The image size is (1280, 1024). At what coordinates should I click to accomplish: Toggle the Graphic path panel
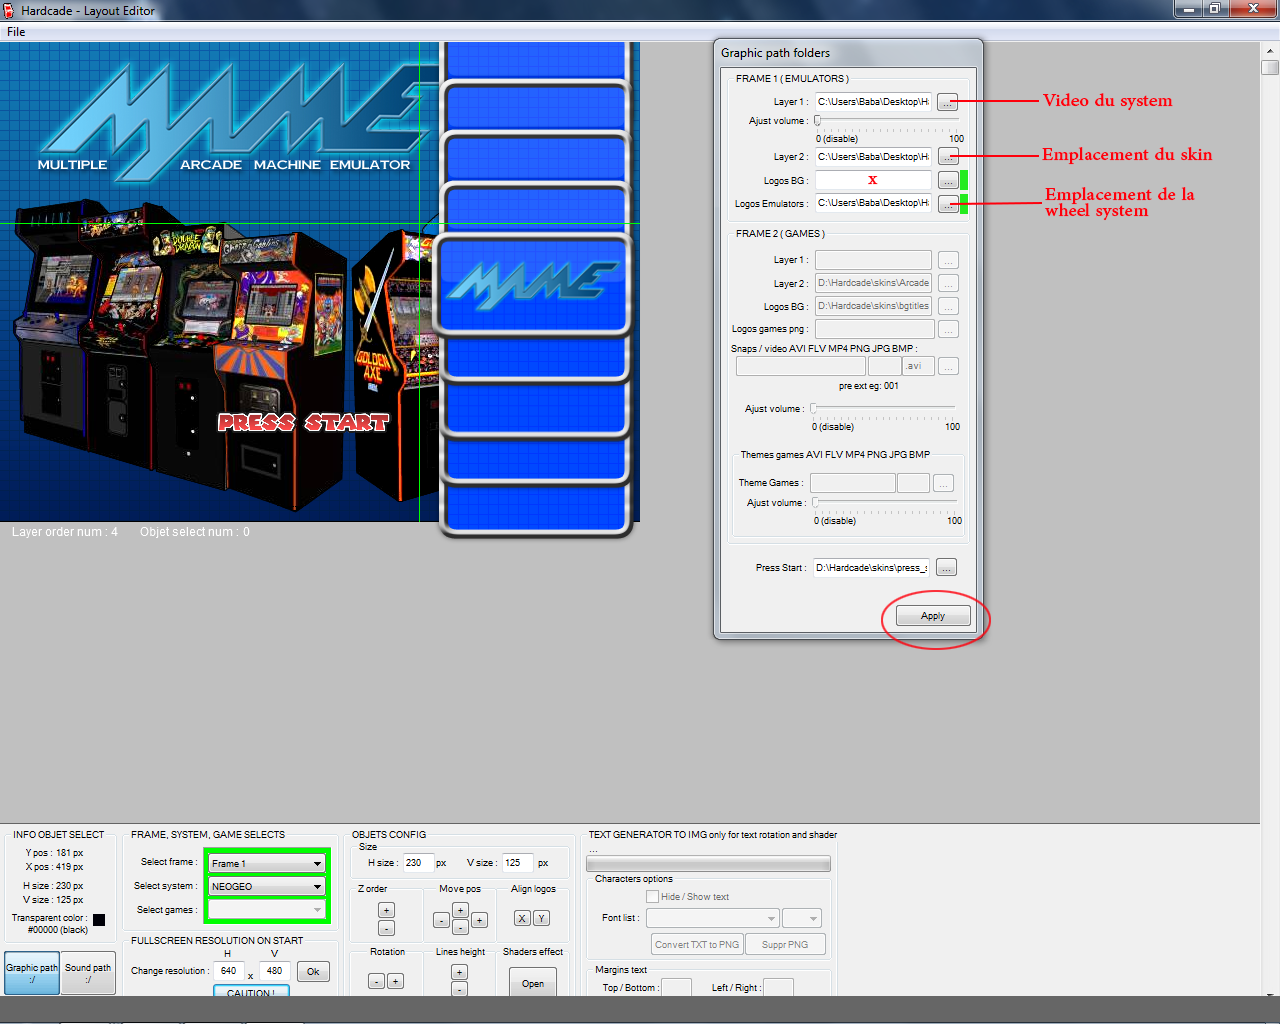click(32, 973)
